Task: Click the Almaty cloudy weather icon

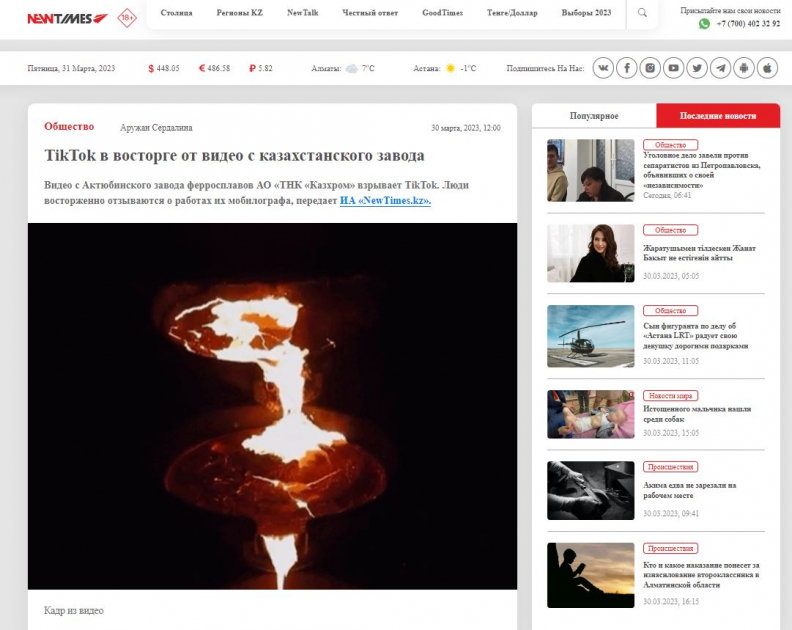Action: pyautogui.click(x=352, y=68)
